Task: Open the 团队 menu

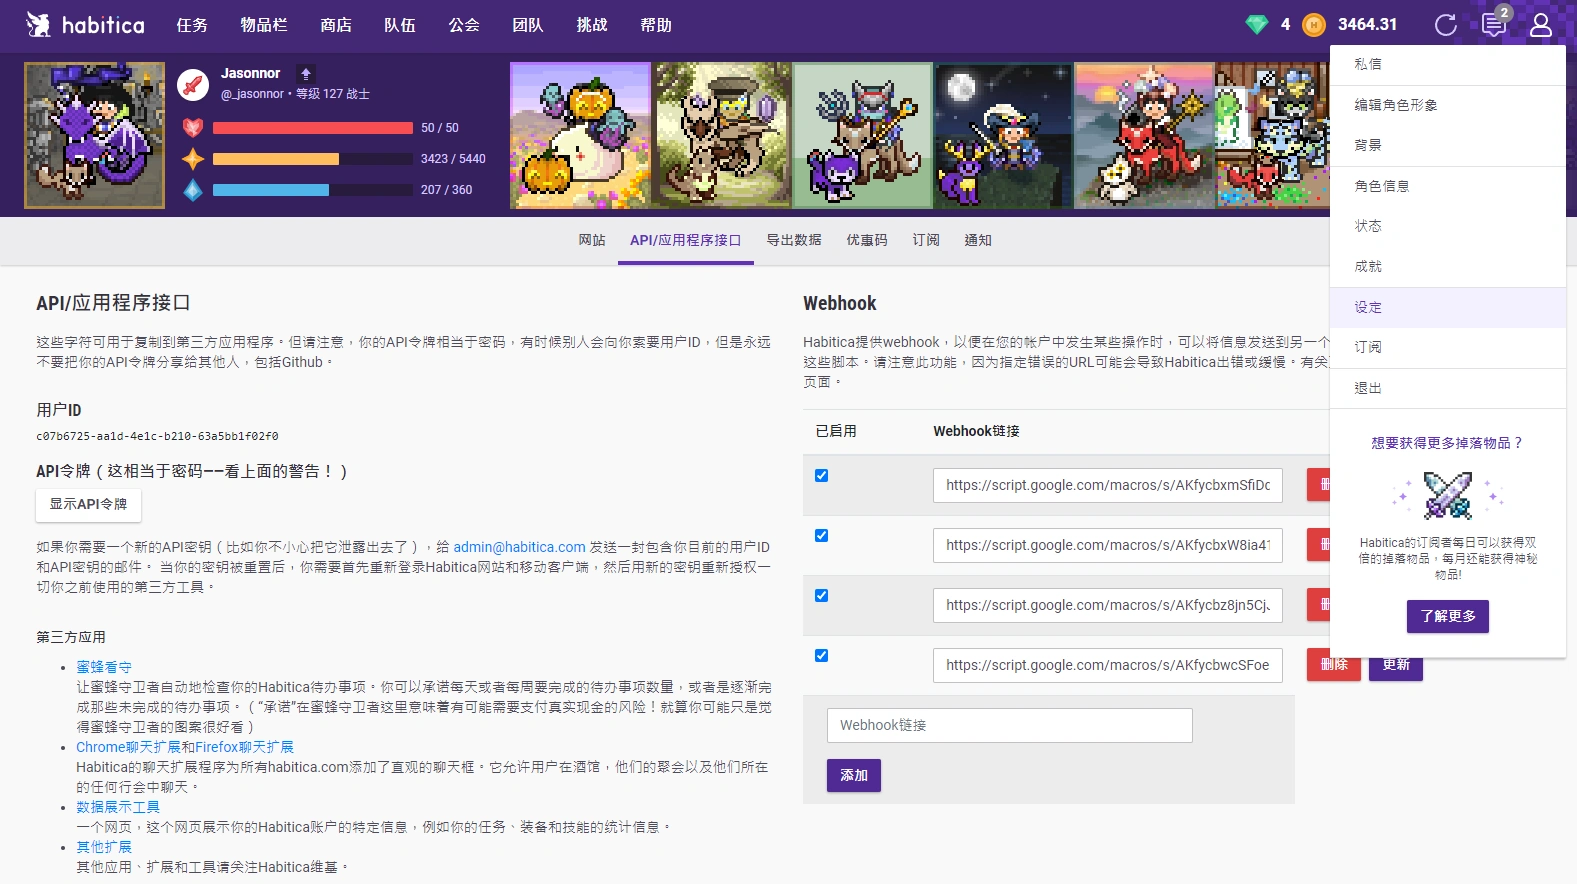Action: [x=528, y=25]
